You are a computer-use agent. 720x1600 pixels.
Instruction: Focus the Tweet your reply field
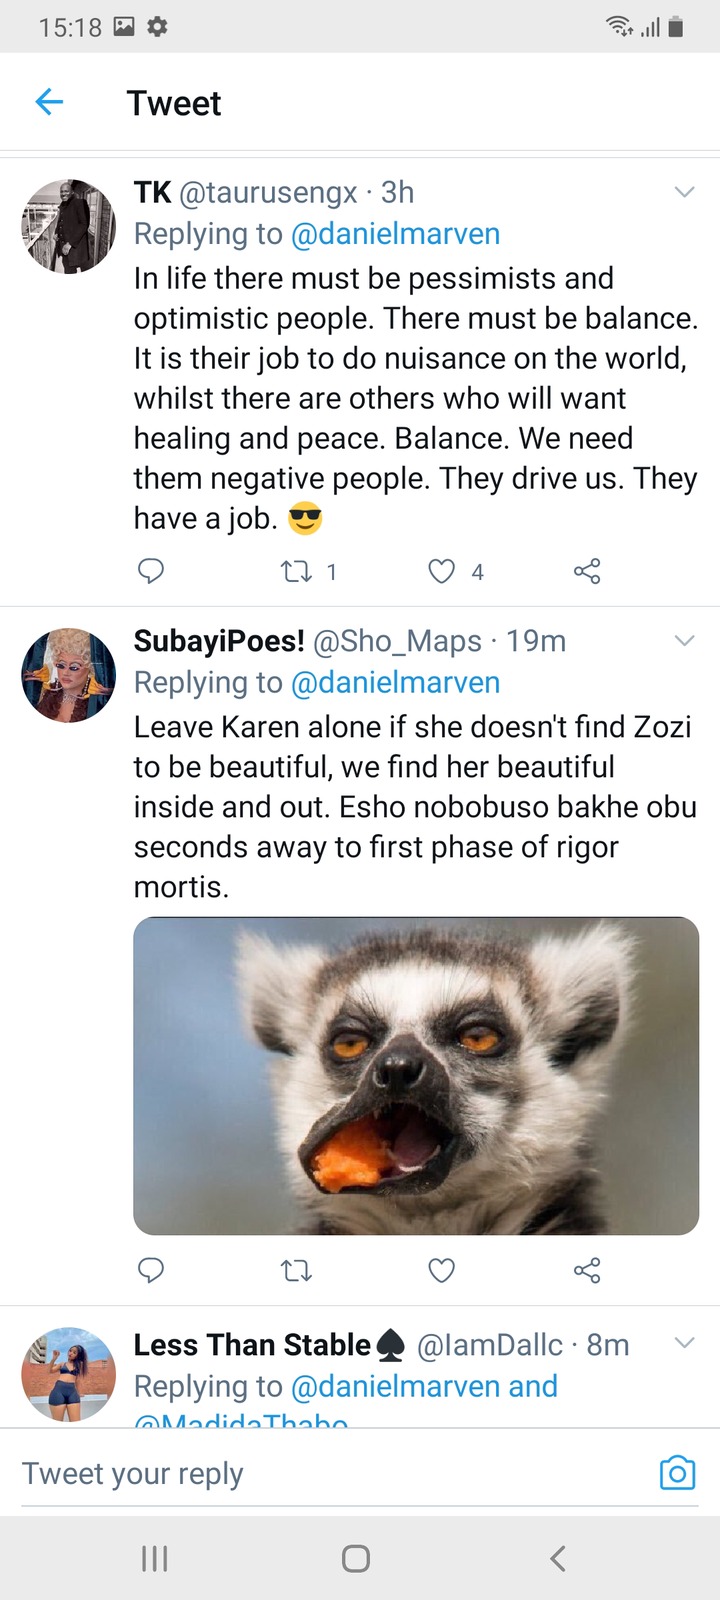click(330, 1473)
